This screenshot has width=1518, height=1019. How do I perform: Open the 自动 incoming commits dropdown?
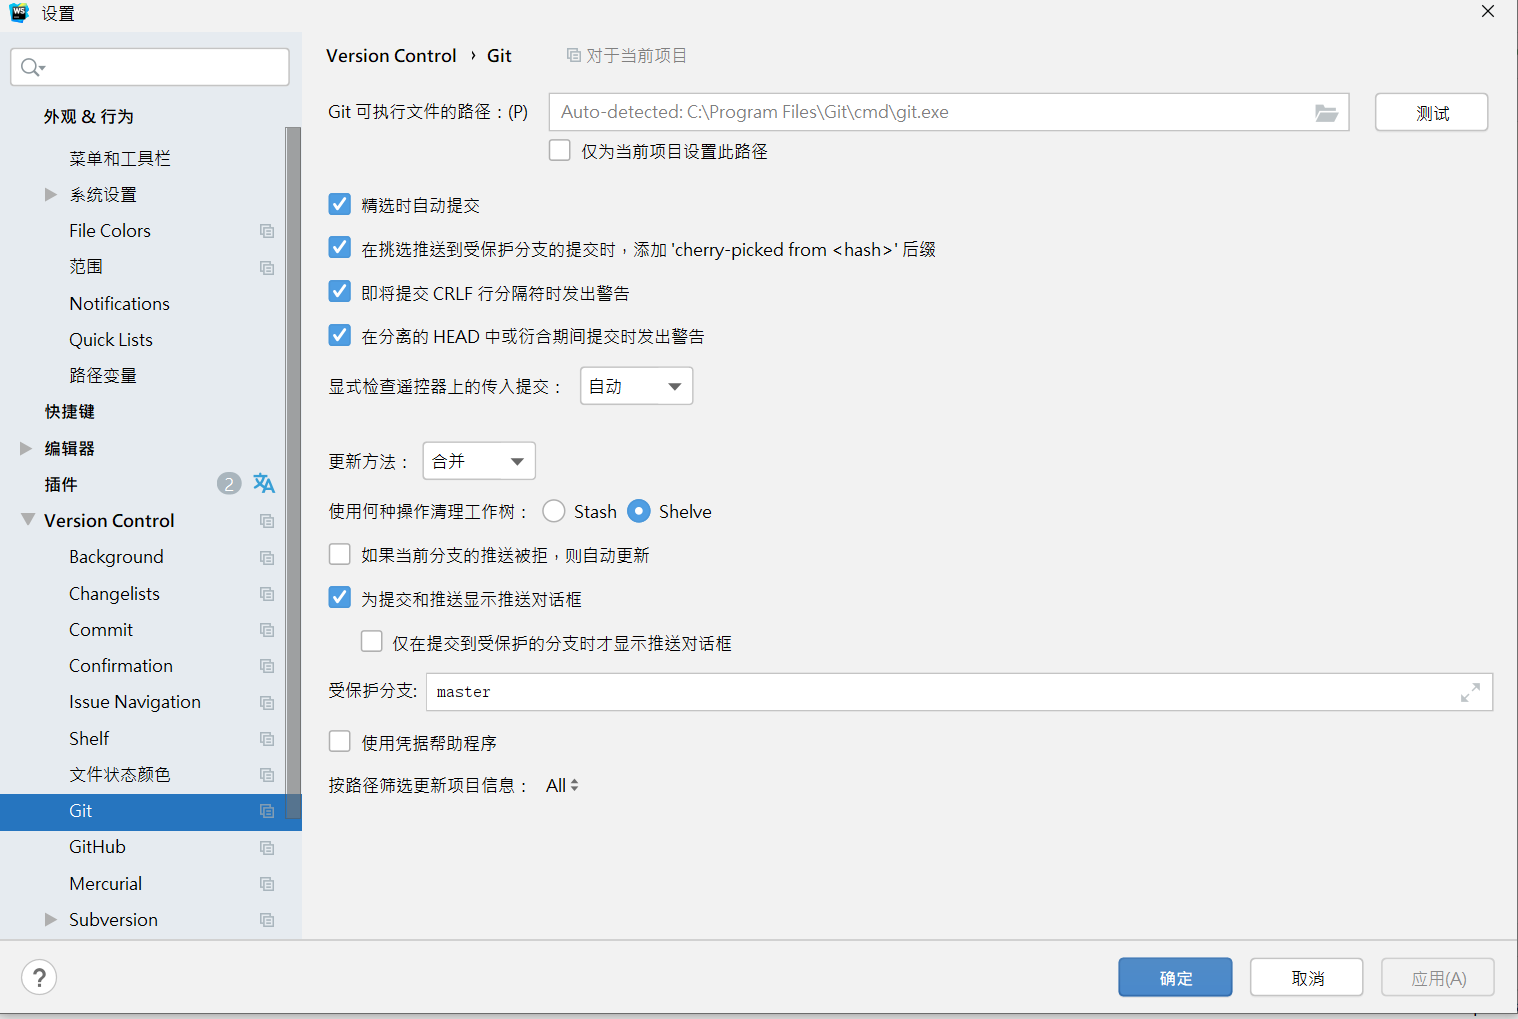coord(636,386)
